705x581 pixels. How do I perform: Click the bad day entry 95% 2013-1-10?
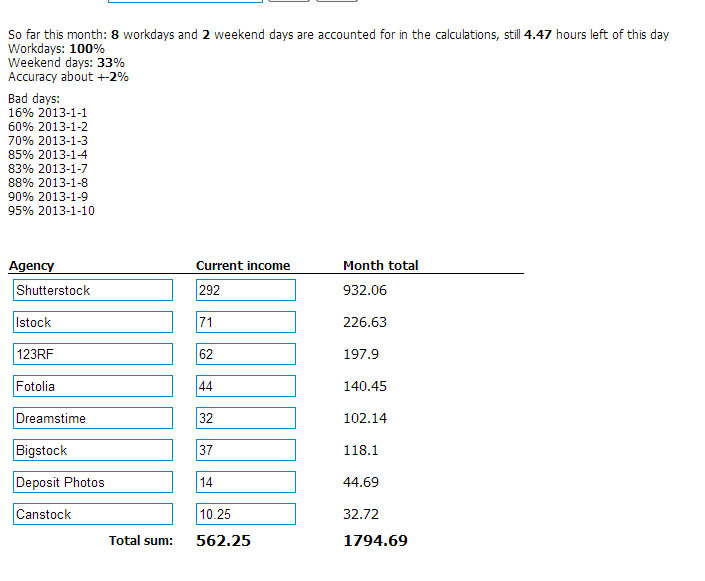51,210
